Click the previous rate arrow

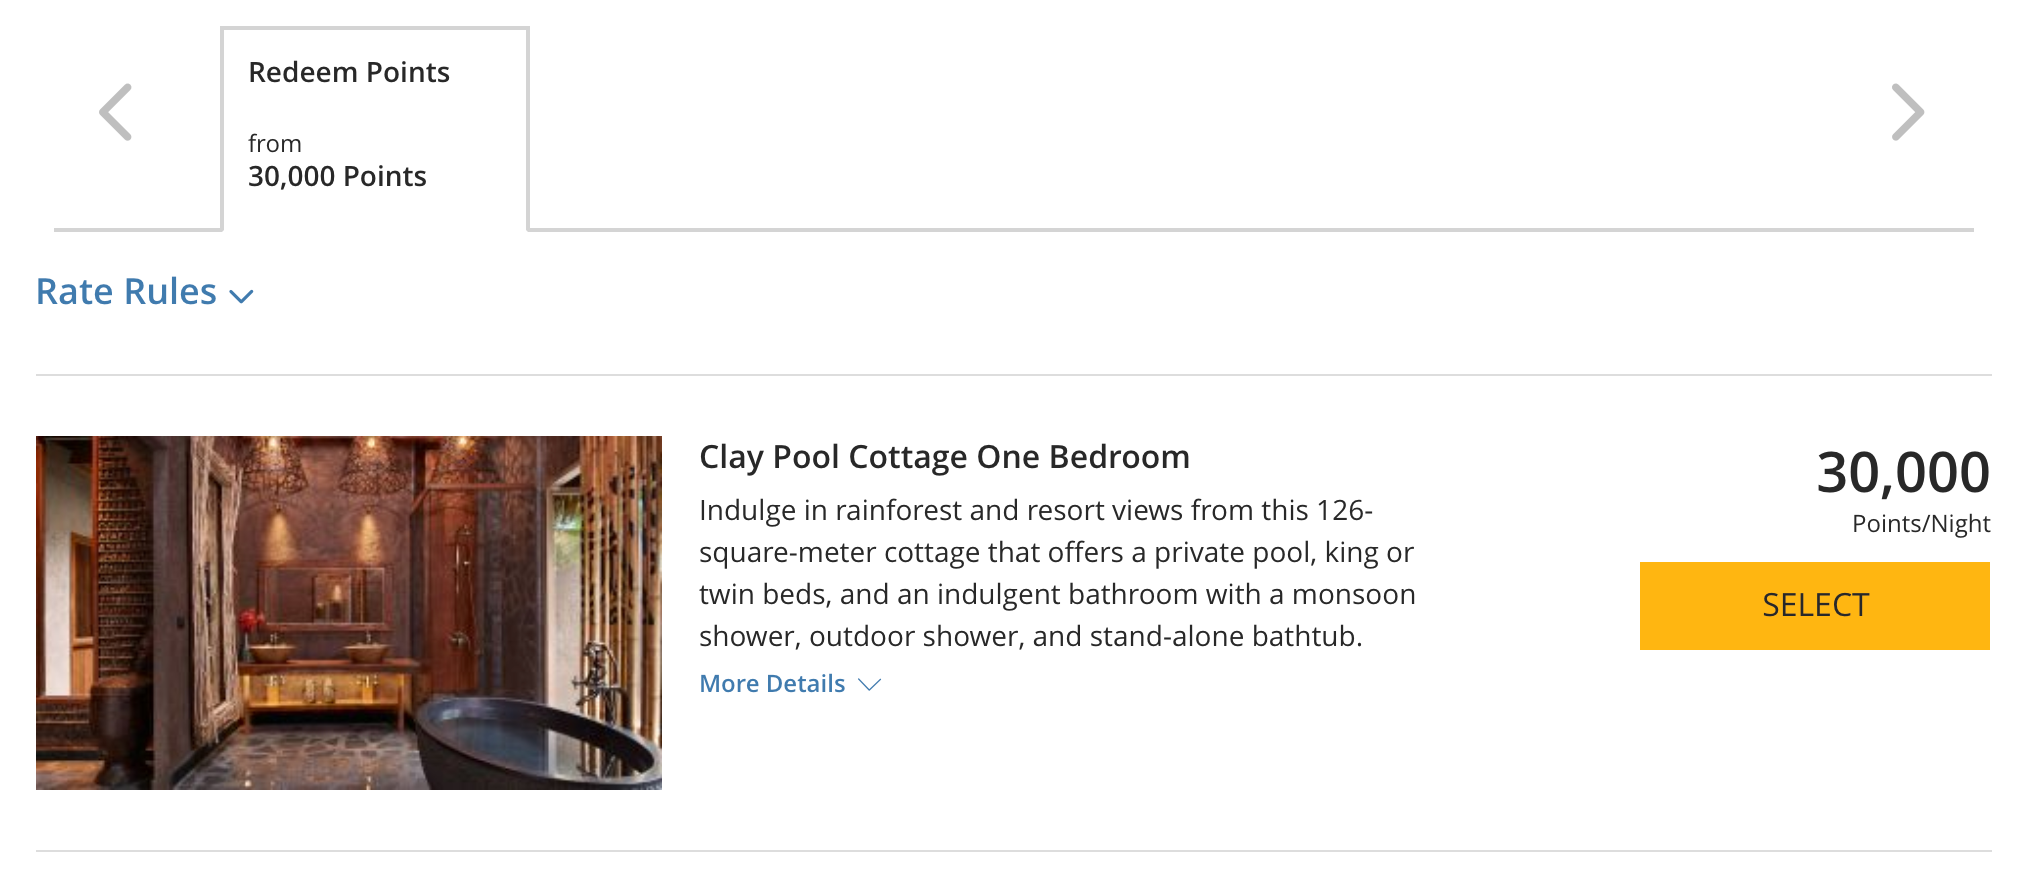116,112
